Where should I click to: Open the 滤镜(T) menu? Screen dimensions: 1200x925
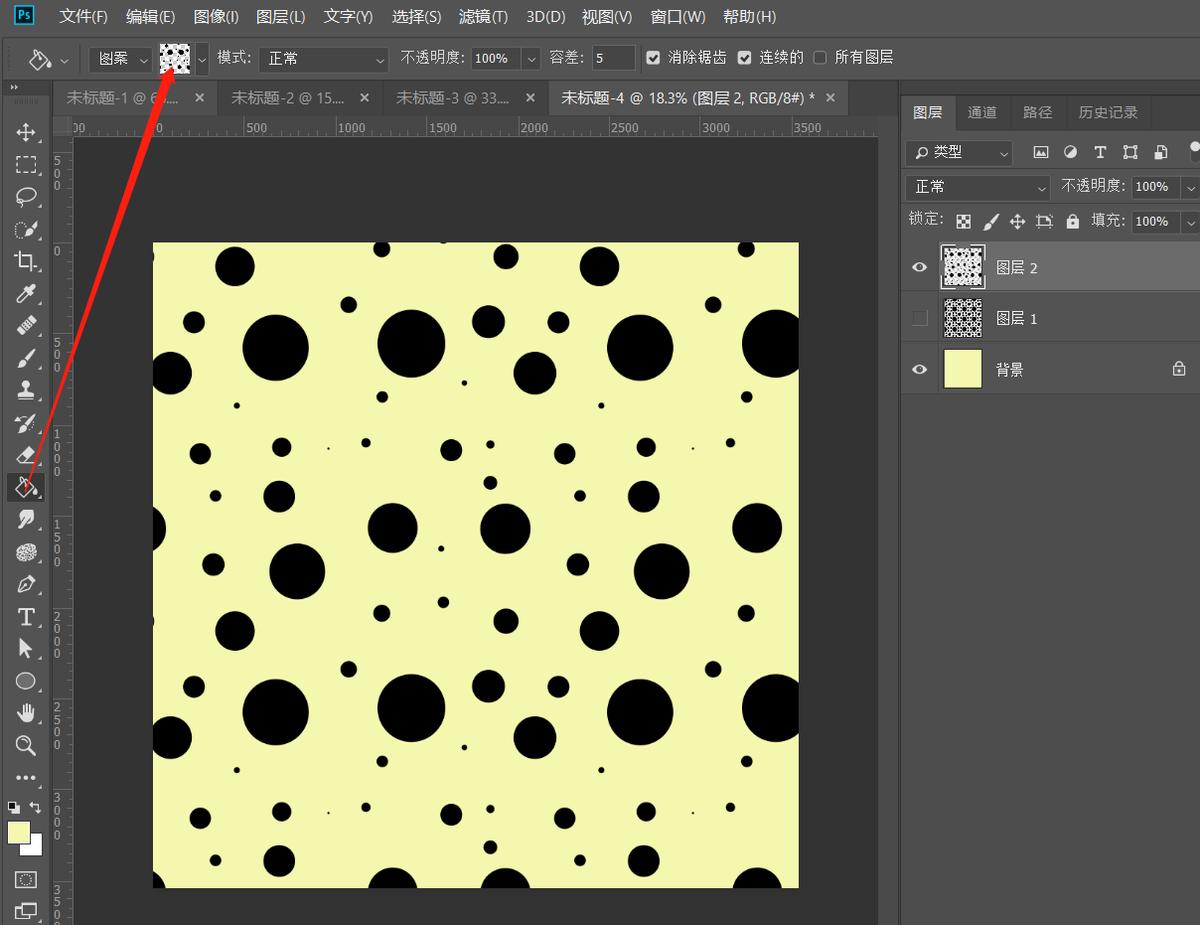483,17
